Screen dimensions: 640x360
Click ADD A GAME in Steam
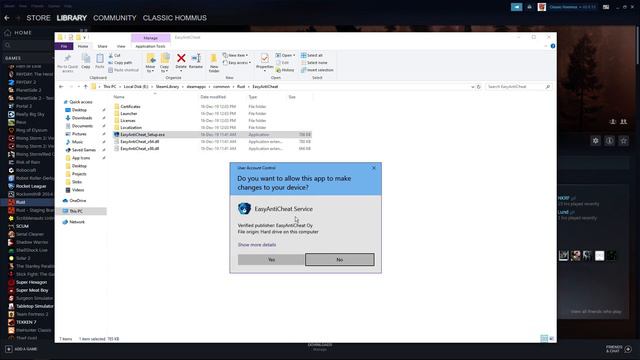pyautogui.click(x=21, y=349)
